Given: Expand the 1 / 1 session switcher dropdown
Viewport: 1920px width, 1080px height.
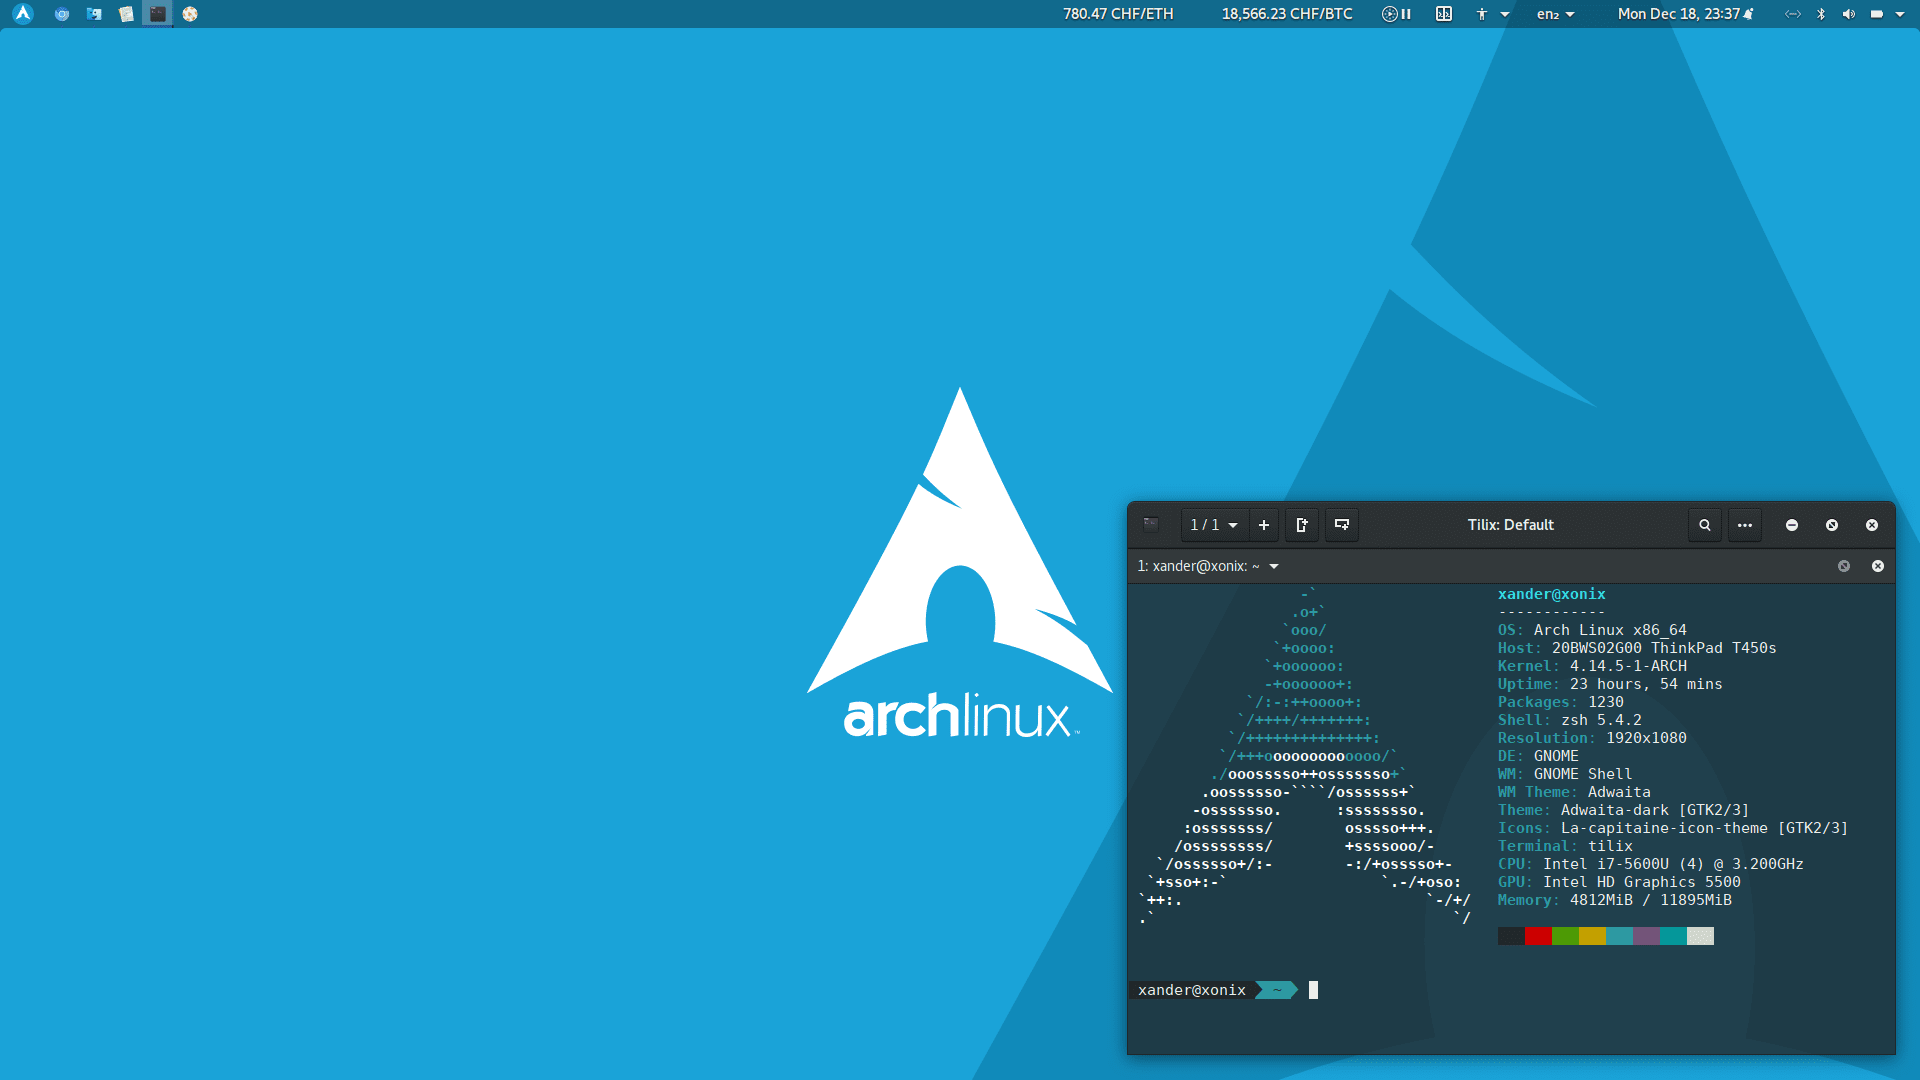Looking at the screenshot, I should [1214, 525].
